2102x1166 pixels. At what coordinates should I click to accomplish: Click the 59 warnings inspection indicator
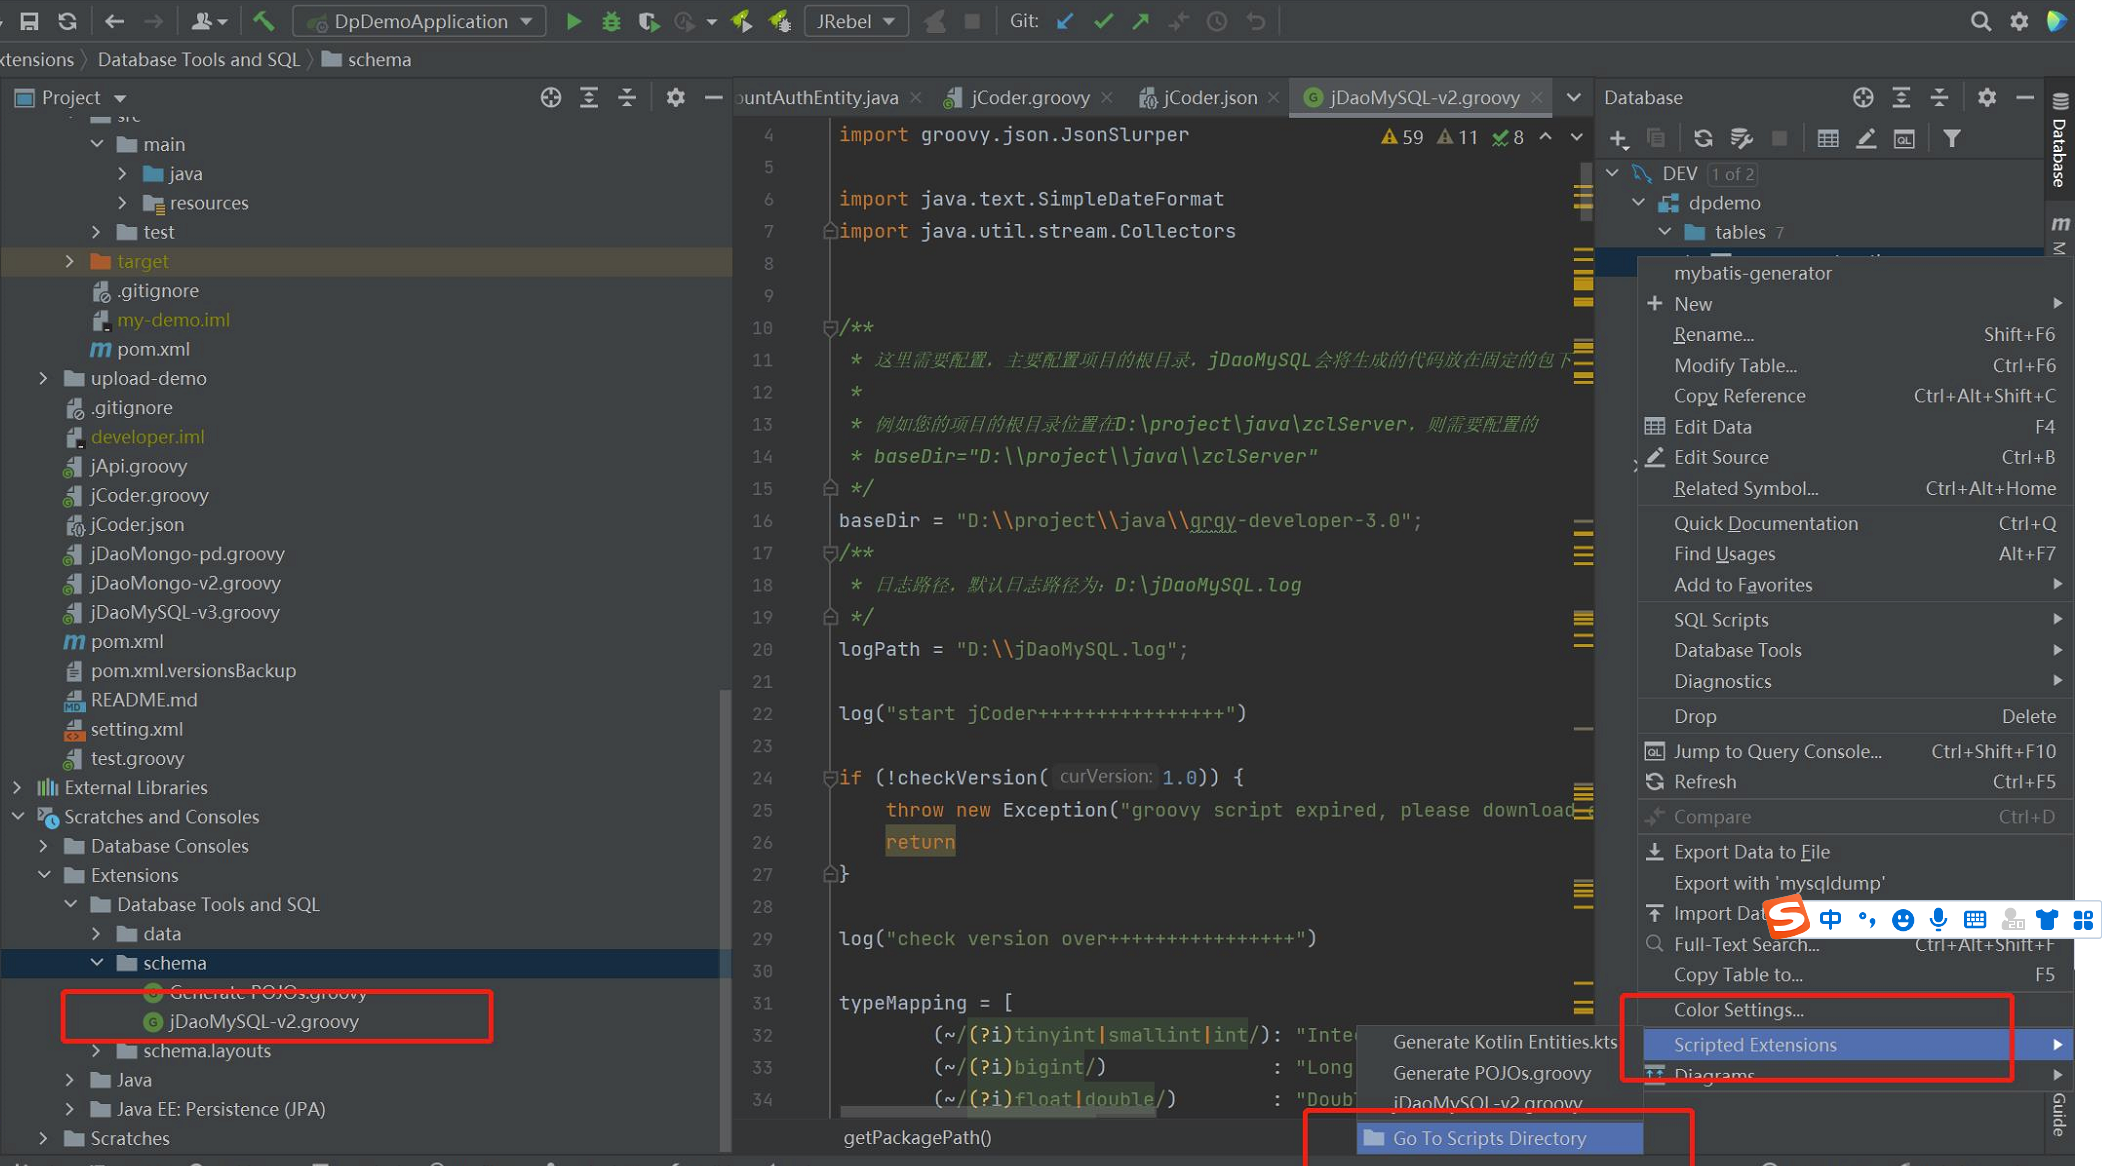[1402, 137]
